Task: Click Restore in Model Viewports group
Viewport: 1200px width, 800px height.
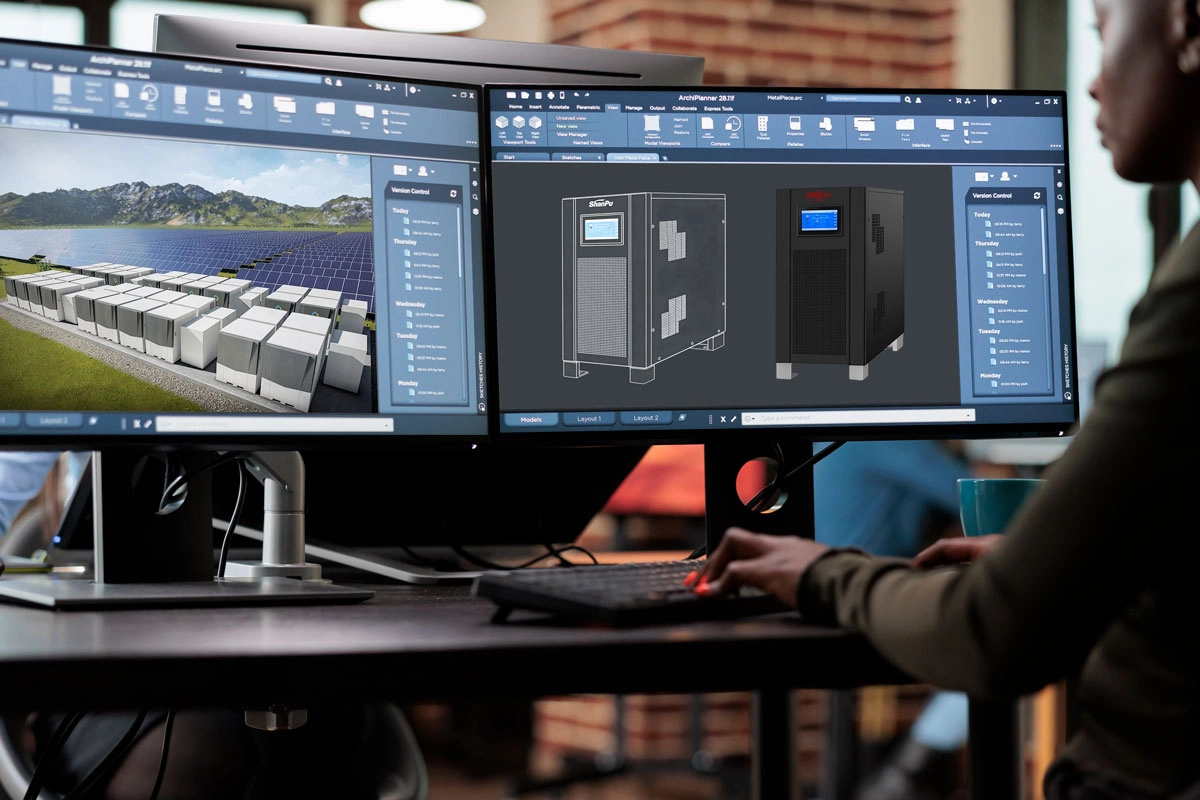Action: (x=681, y=132)
